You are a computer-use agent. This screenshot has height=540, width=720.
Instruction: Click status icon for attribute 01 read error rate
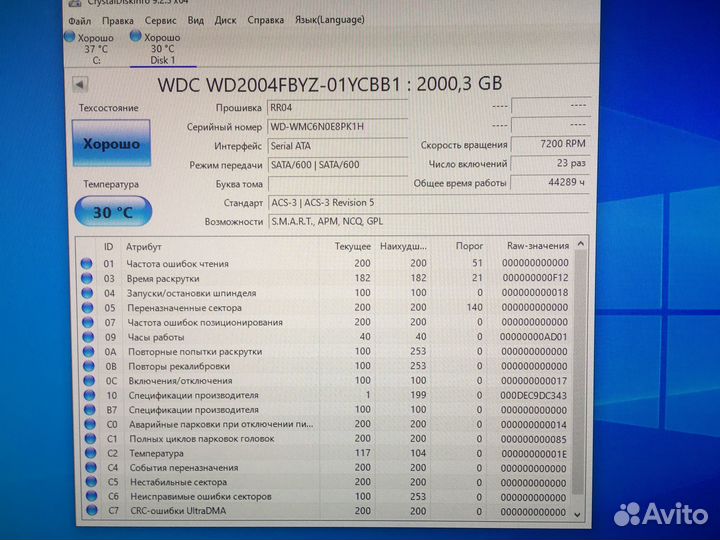86,264
